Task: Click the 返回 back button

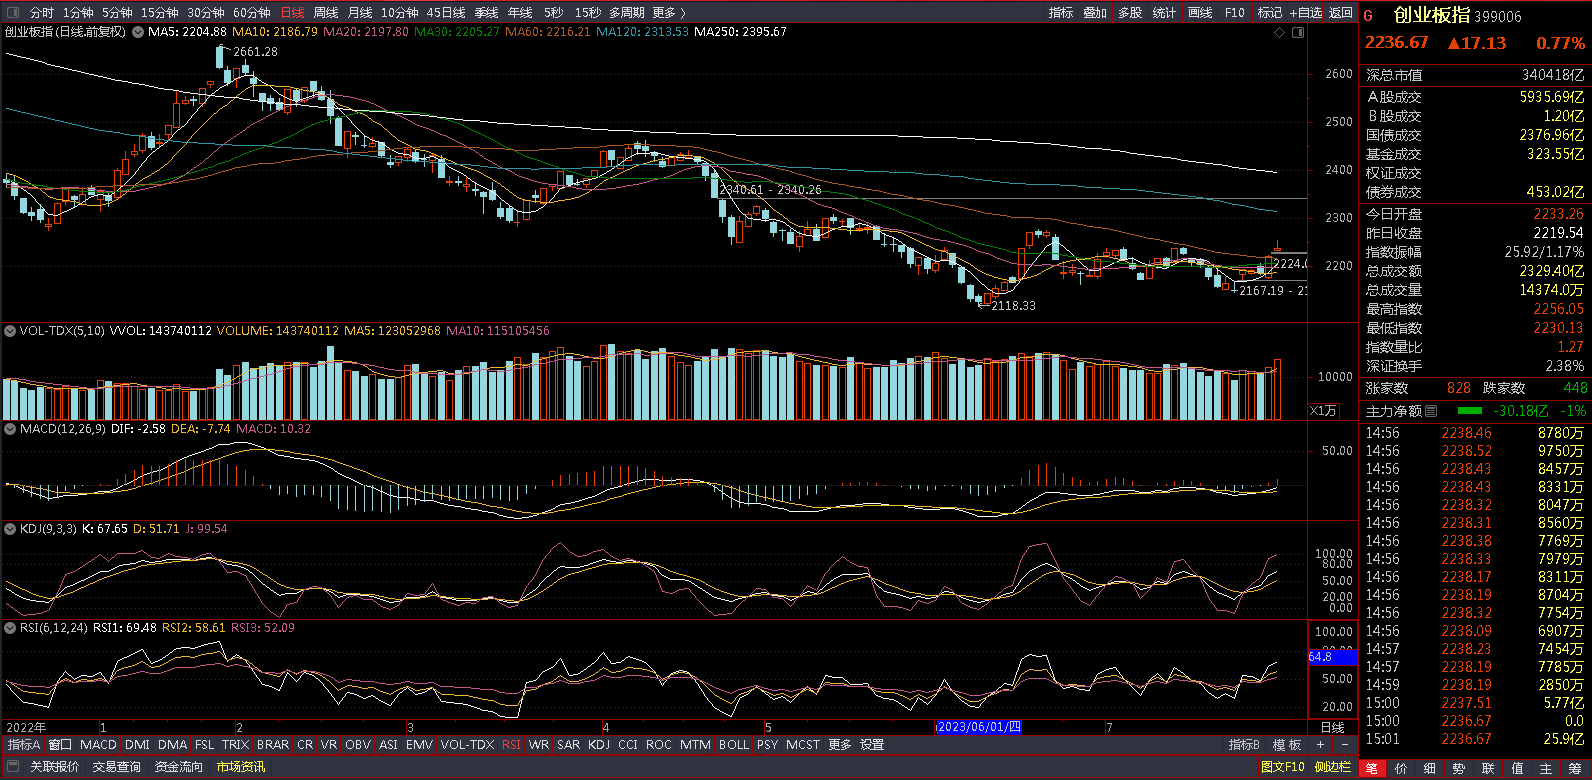Action: [1341, 13]
